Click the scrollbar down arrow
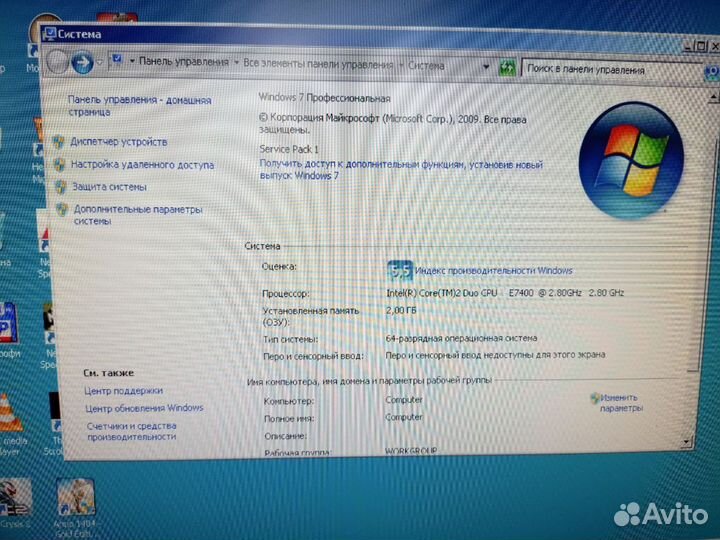This screenshot has width=720, height=540. [686, 442]
